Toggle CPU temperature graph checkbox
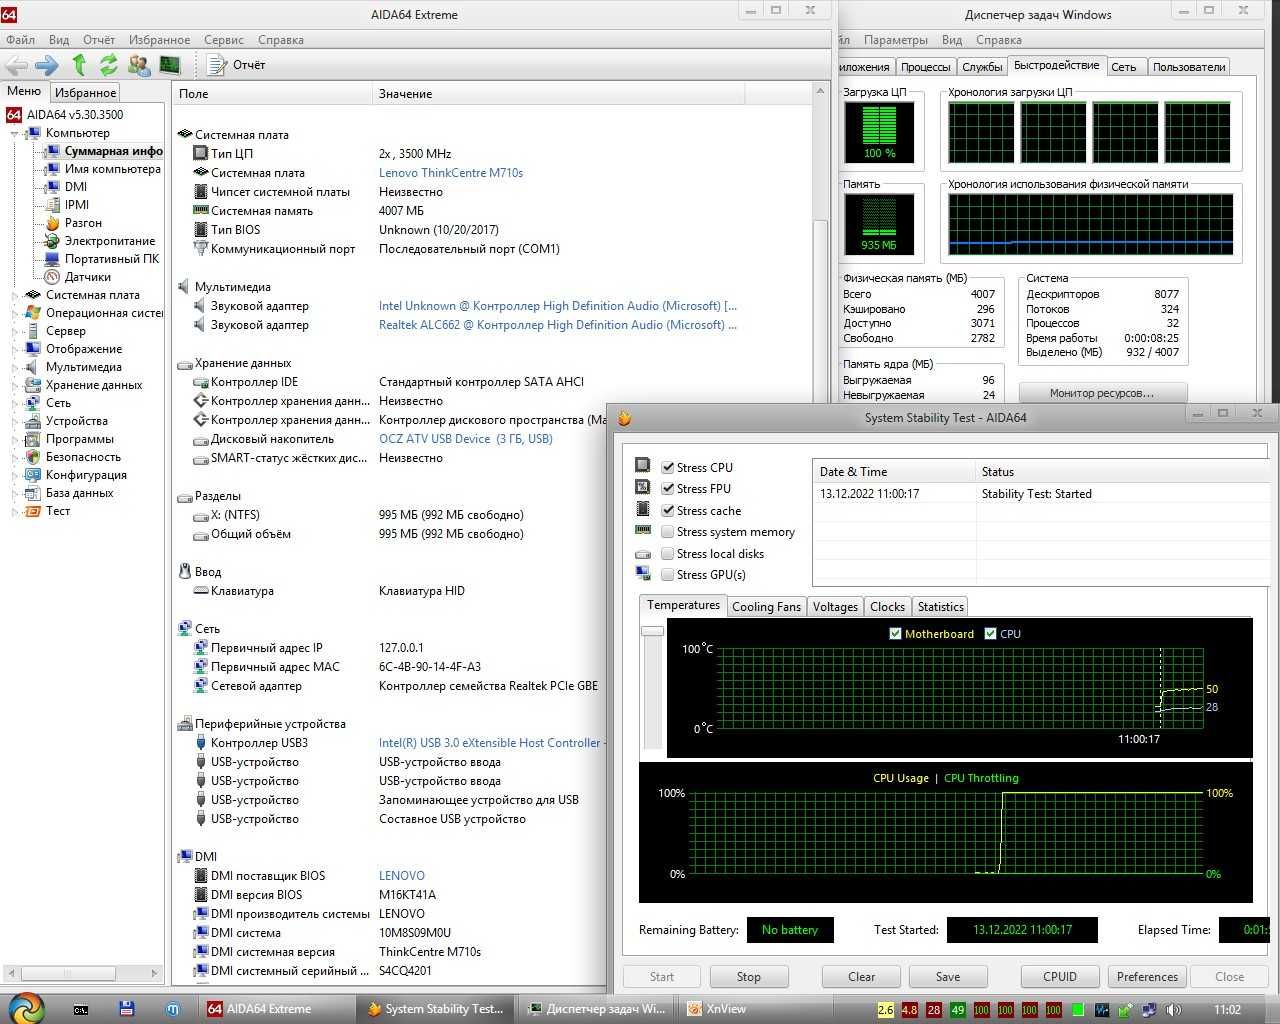Viewport: 1280px width, 1024px height. 990,633
